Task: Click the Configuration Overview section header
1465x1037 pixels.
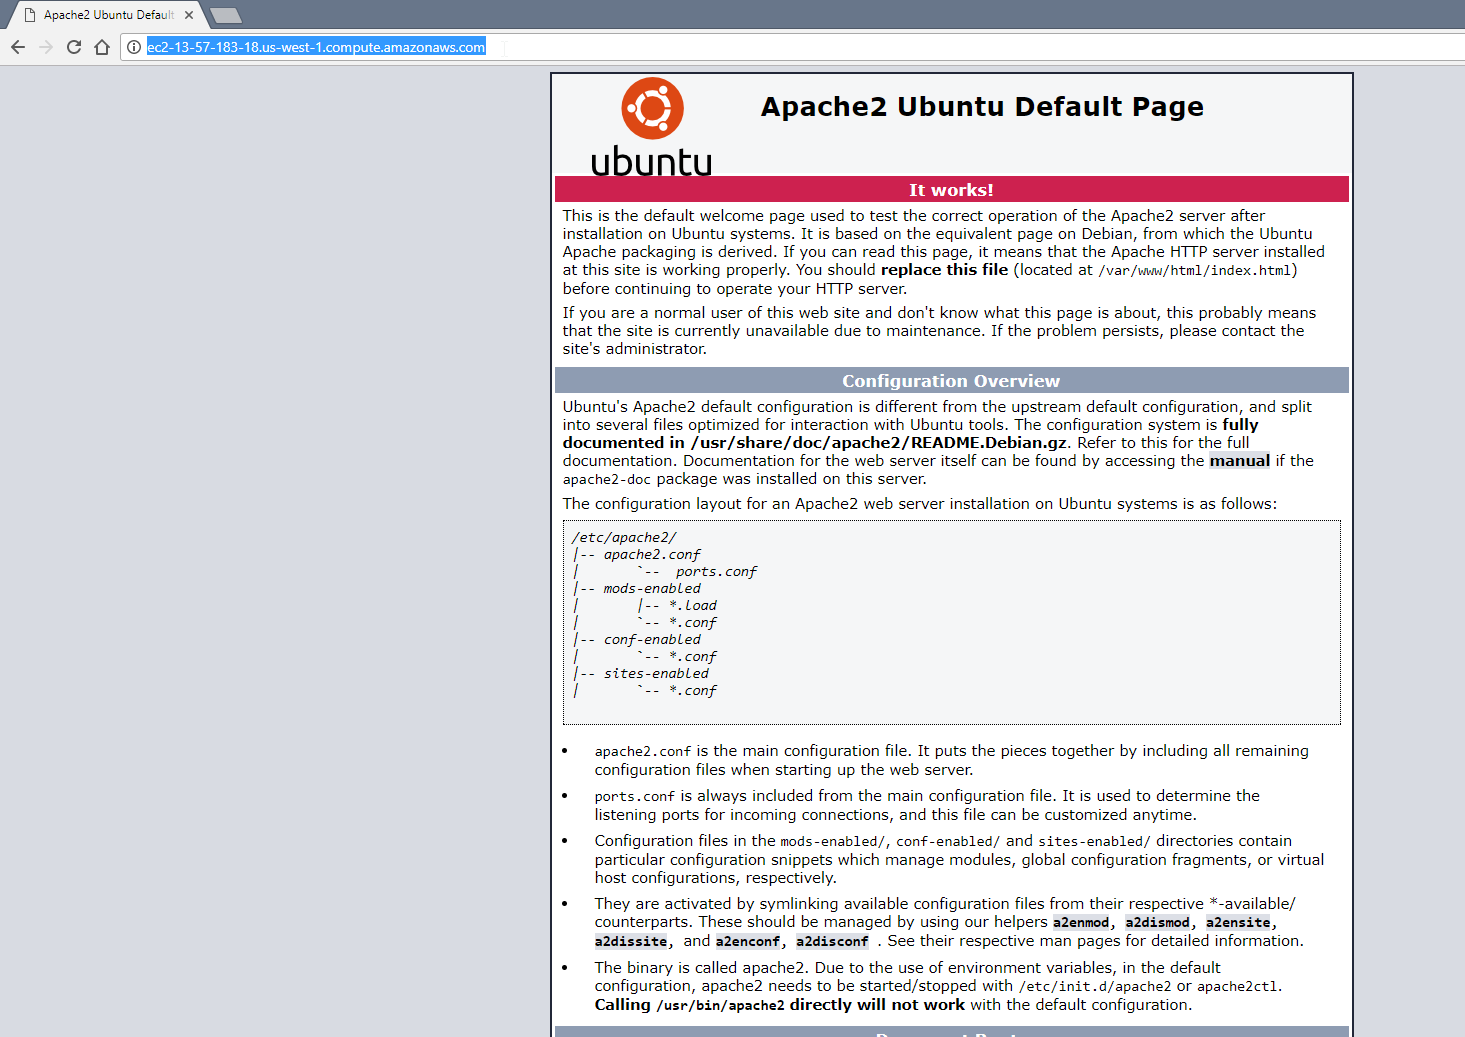Action: [x=952, y=381]
